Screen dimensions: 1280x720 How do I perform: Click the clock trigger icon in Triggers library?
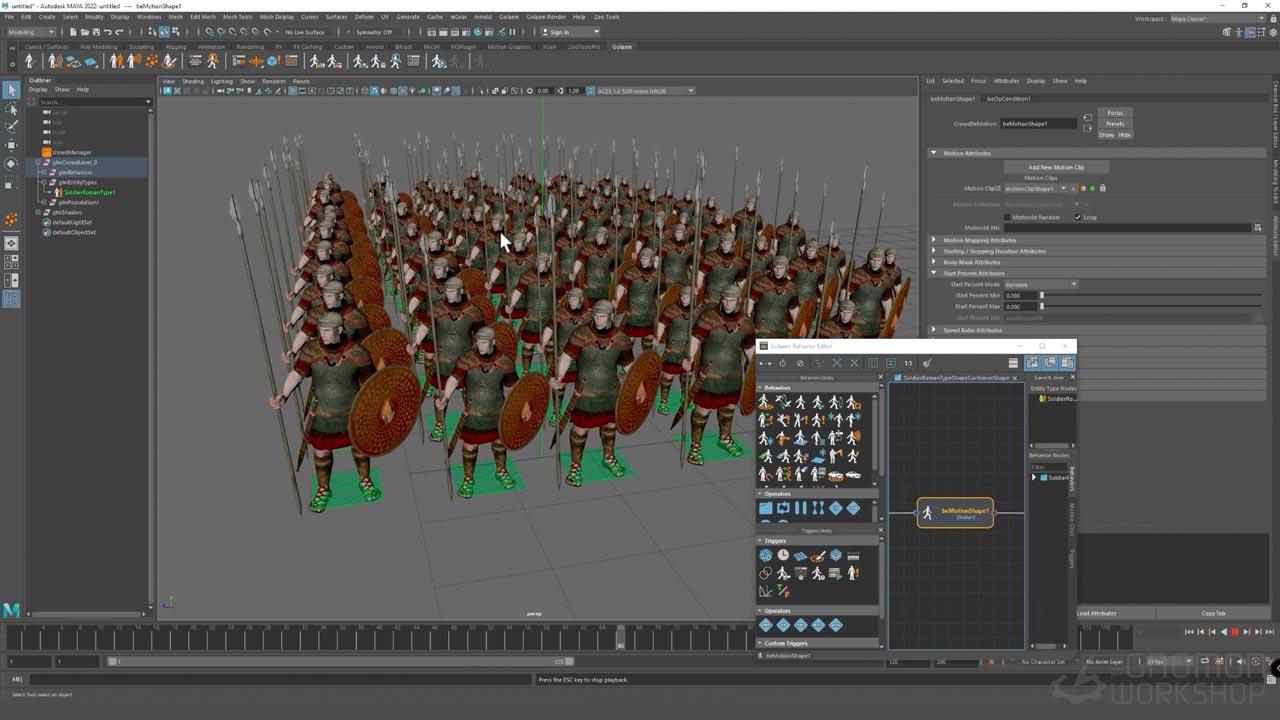(783, 555)
